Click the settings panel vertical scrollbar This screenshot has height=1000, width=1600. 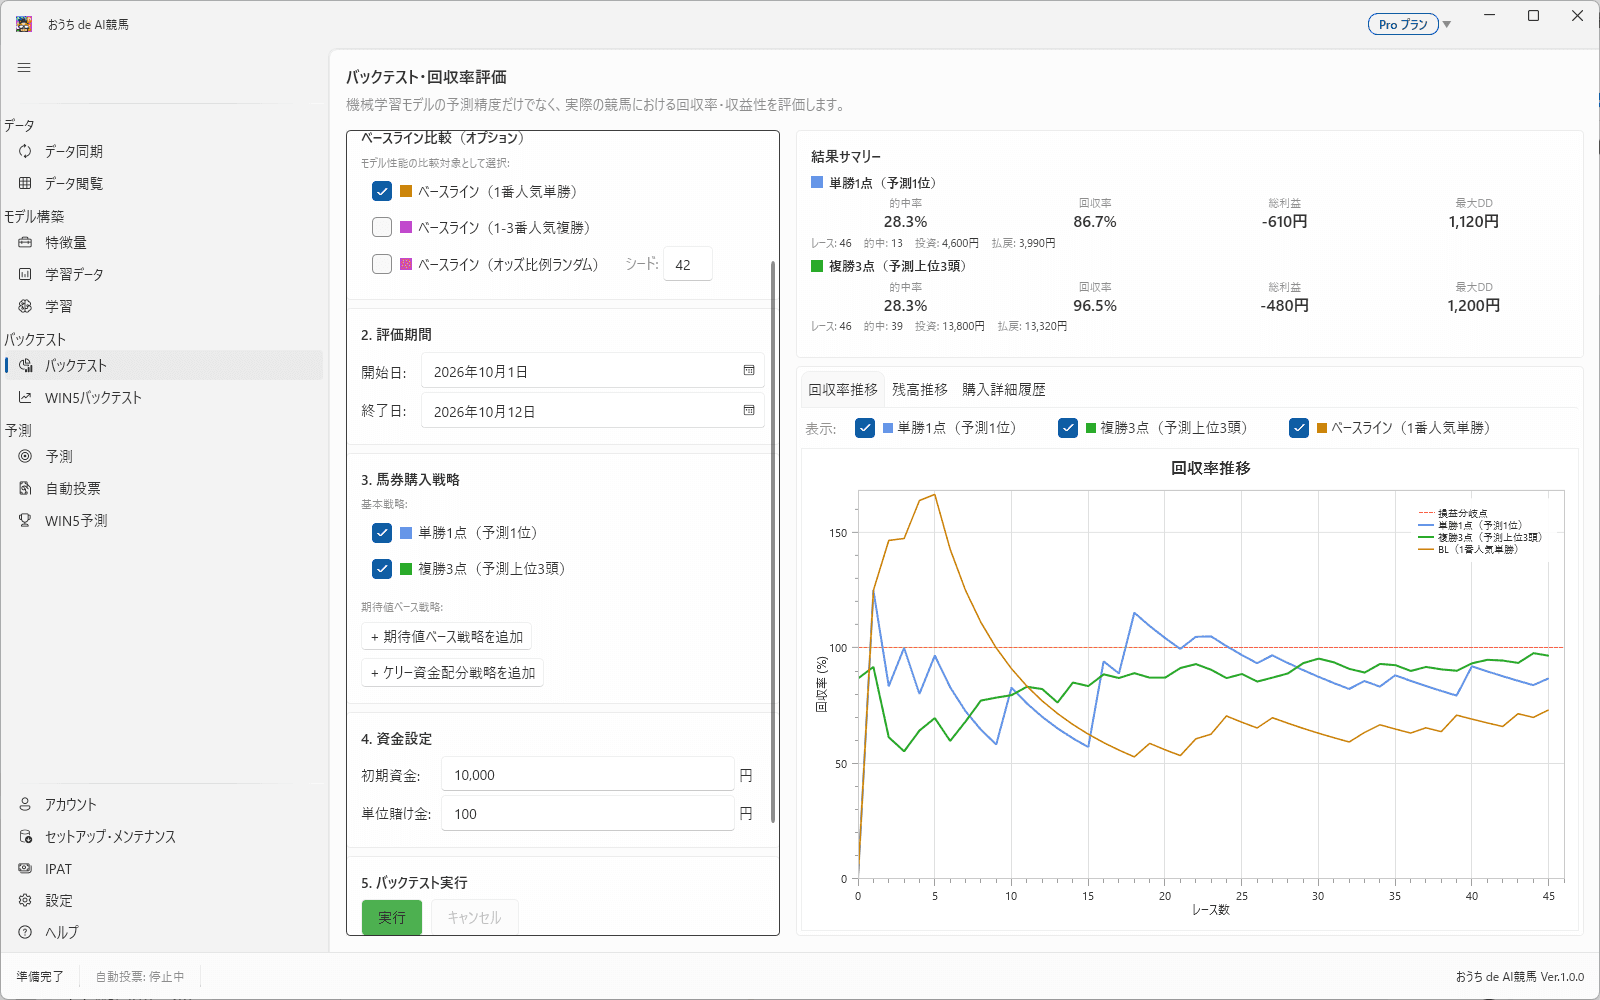(773, 541)
